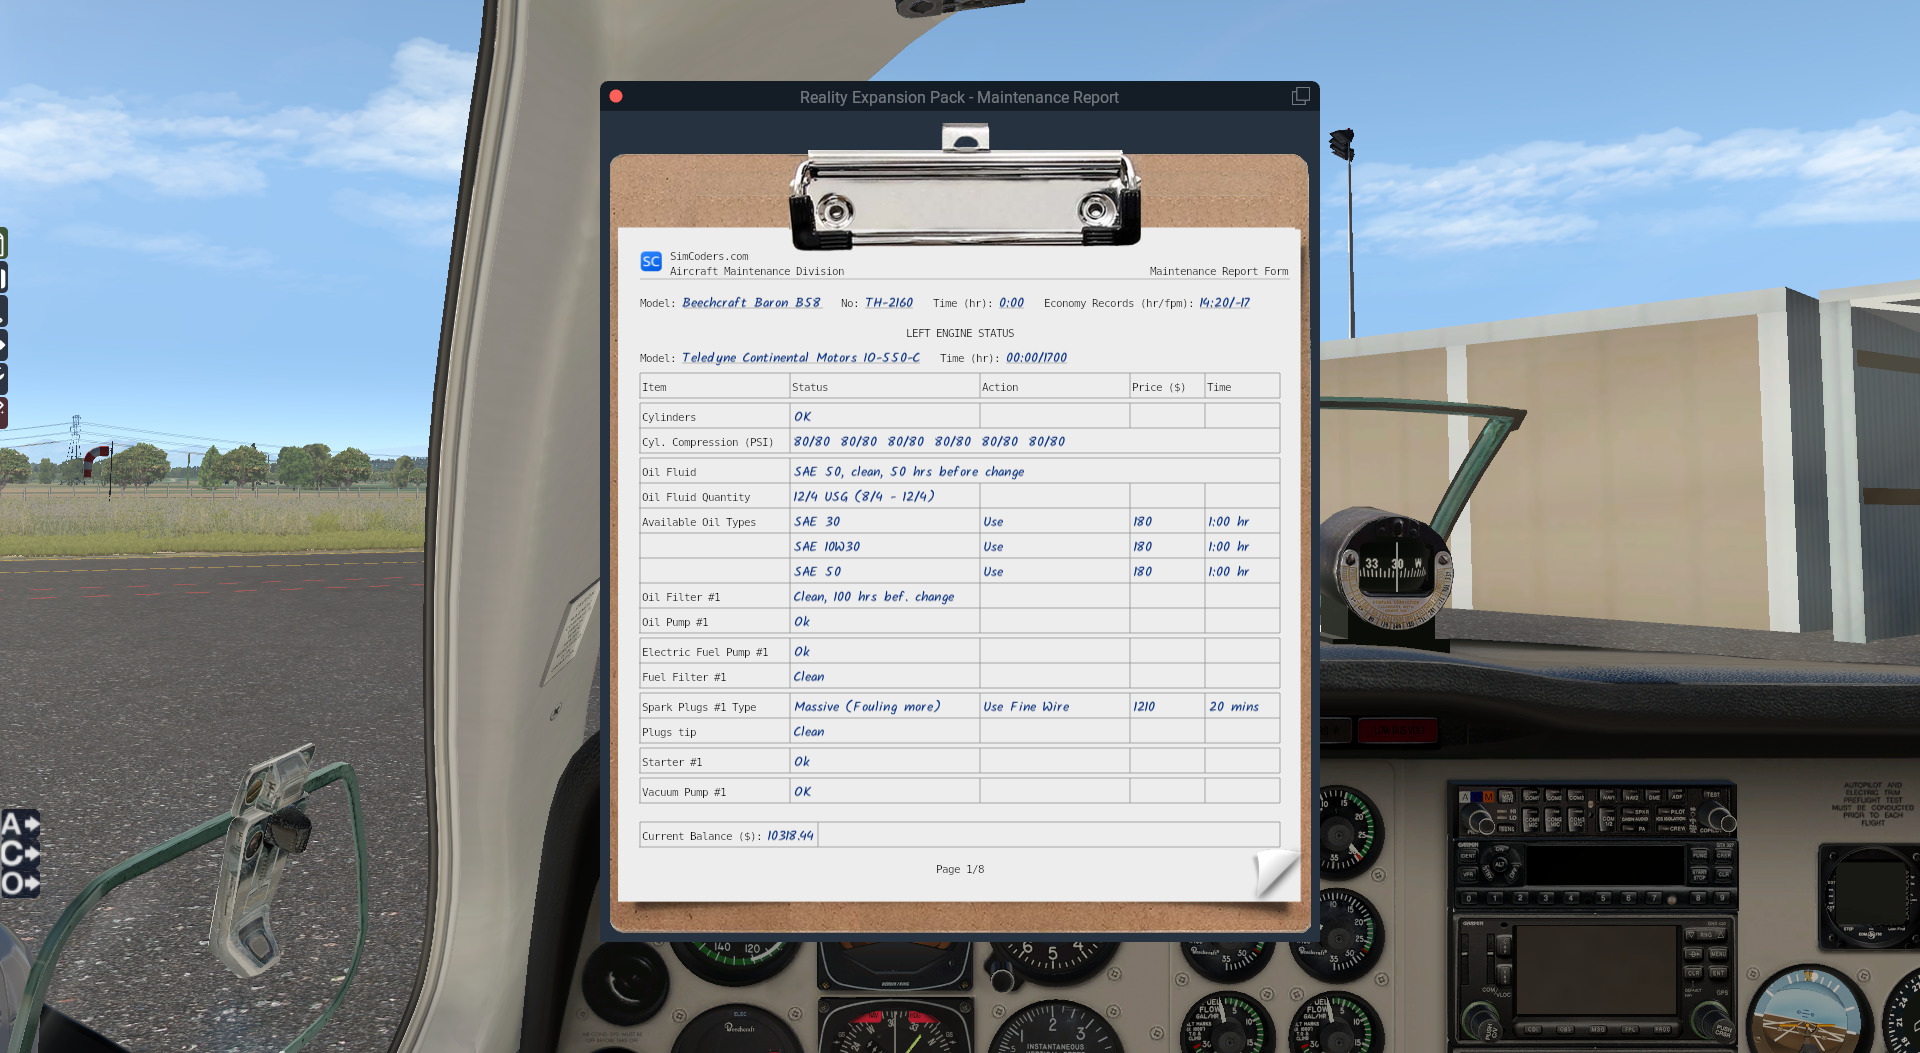
Task: Choose Use Fine Wire spark plugs
Action: click(x=1026, y=707)
